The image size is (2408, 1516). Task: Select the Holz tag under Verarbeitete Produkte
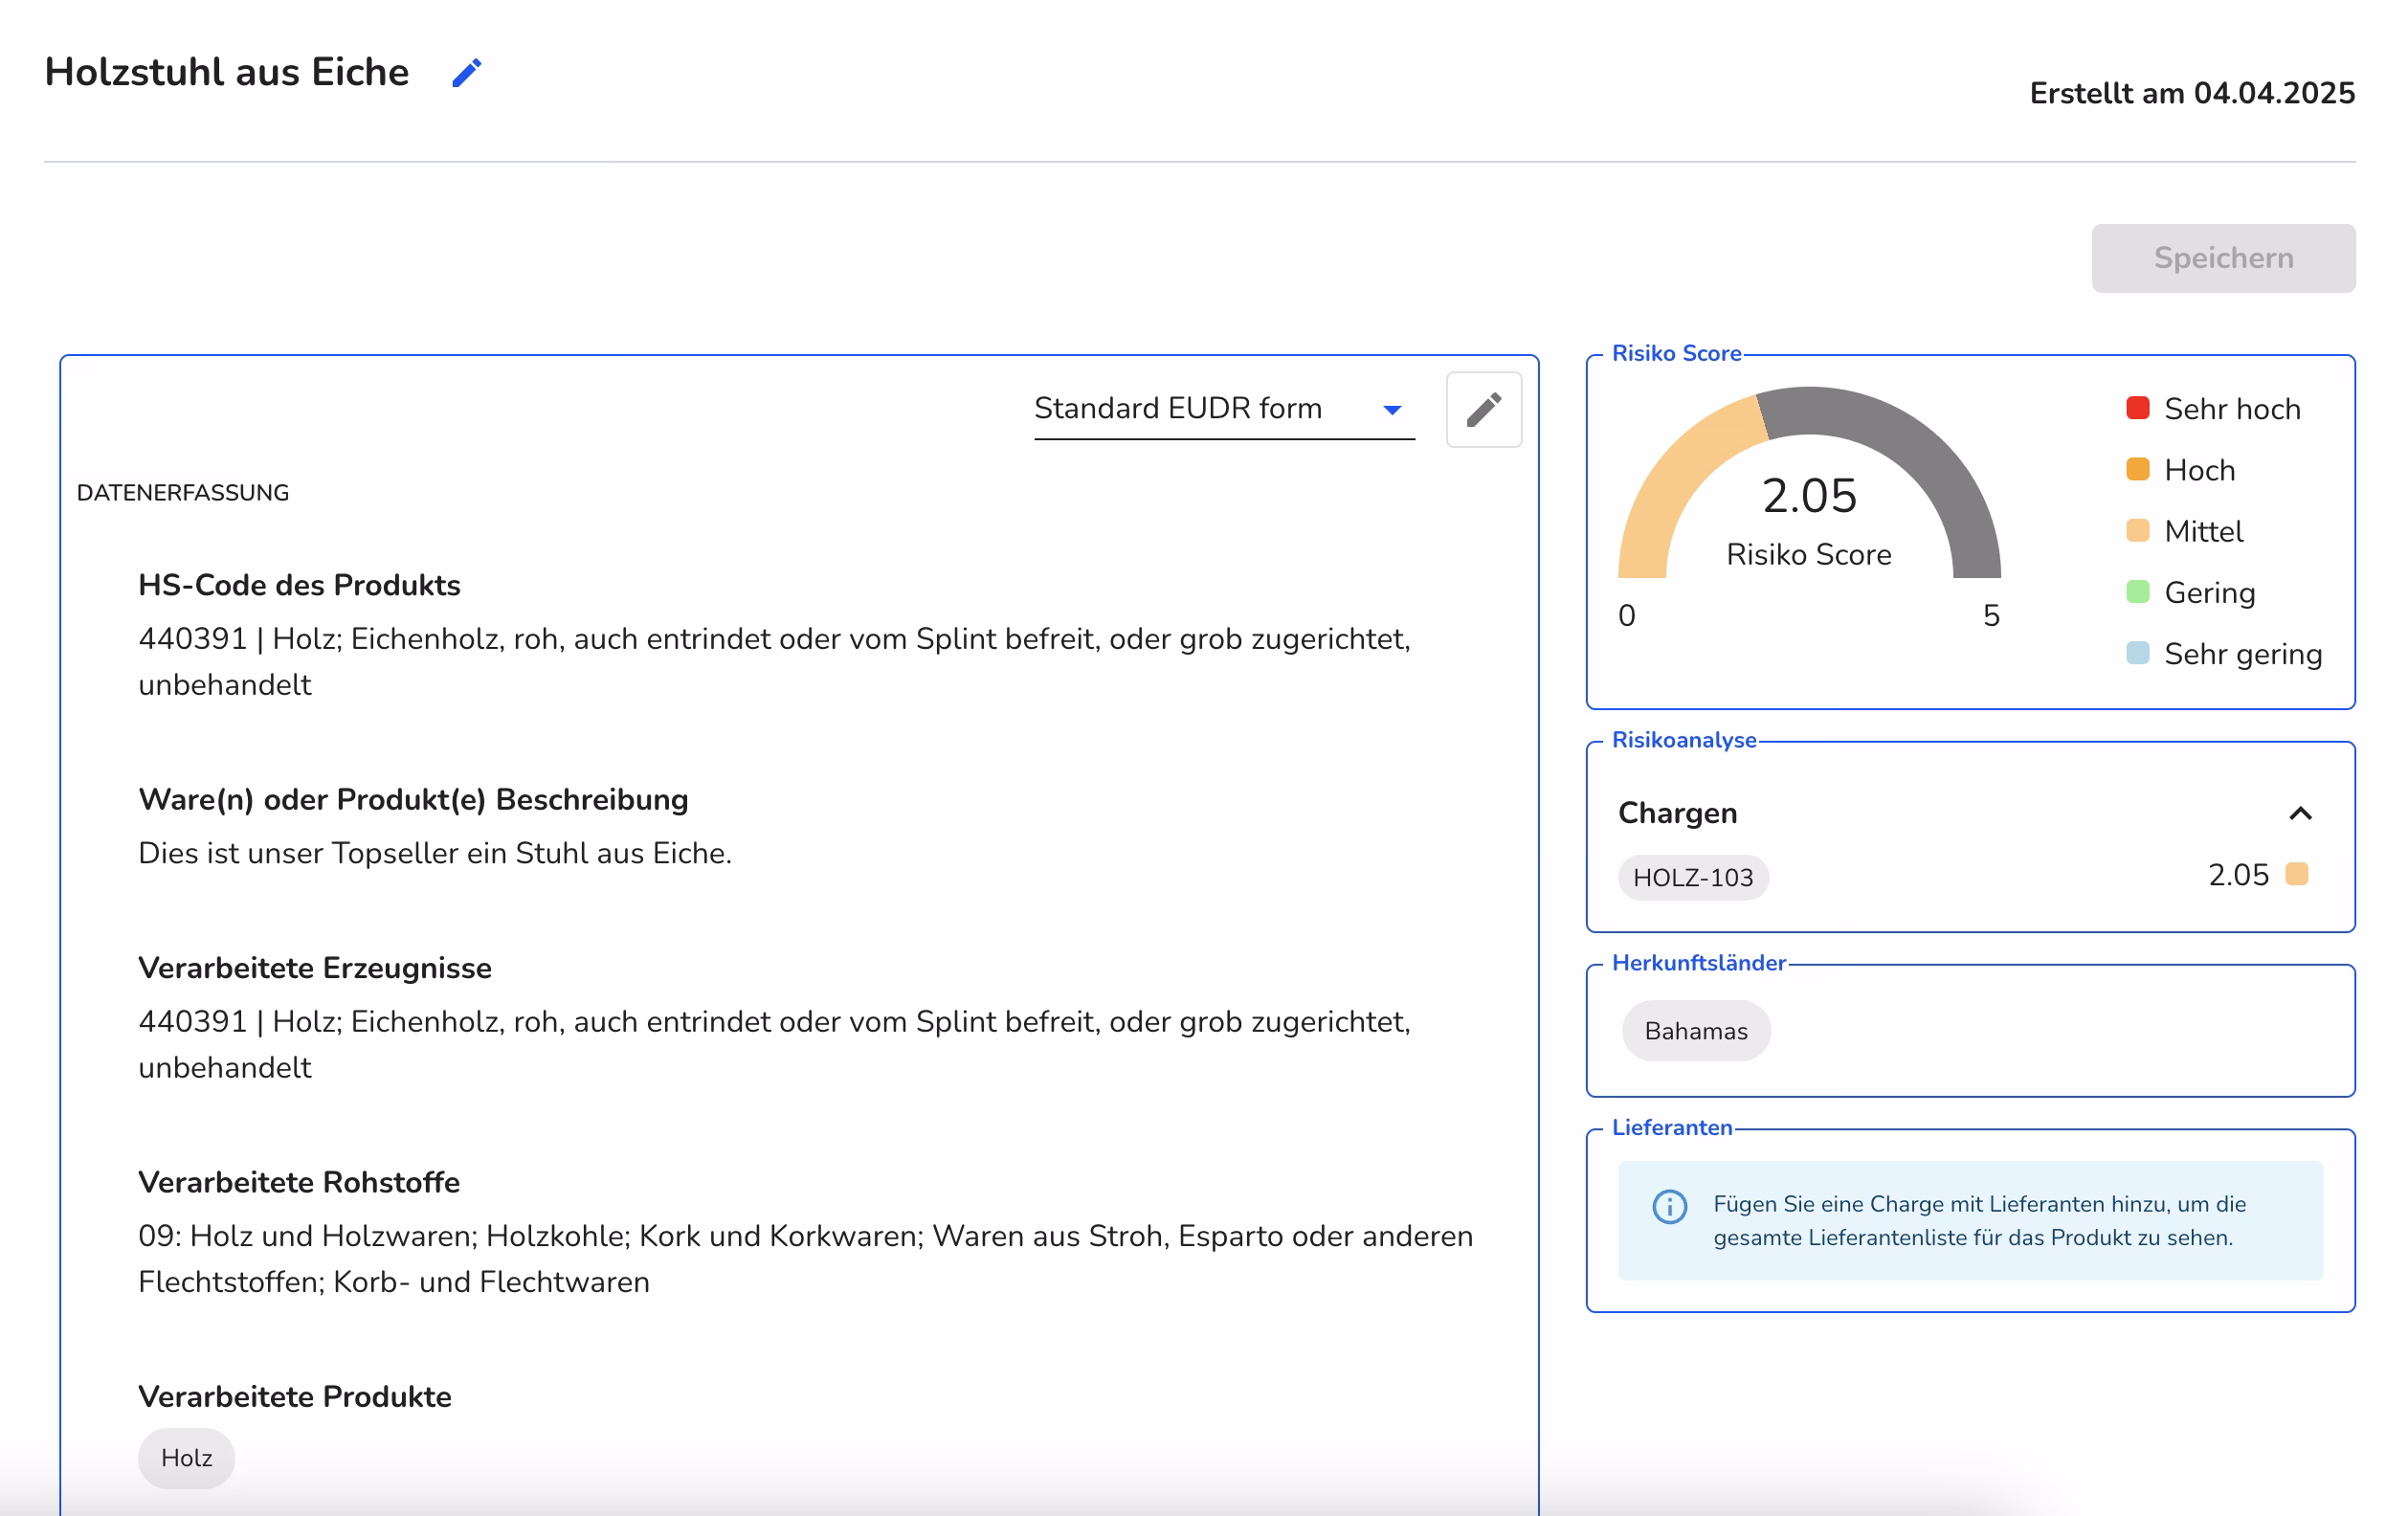pos(186,1458)
